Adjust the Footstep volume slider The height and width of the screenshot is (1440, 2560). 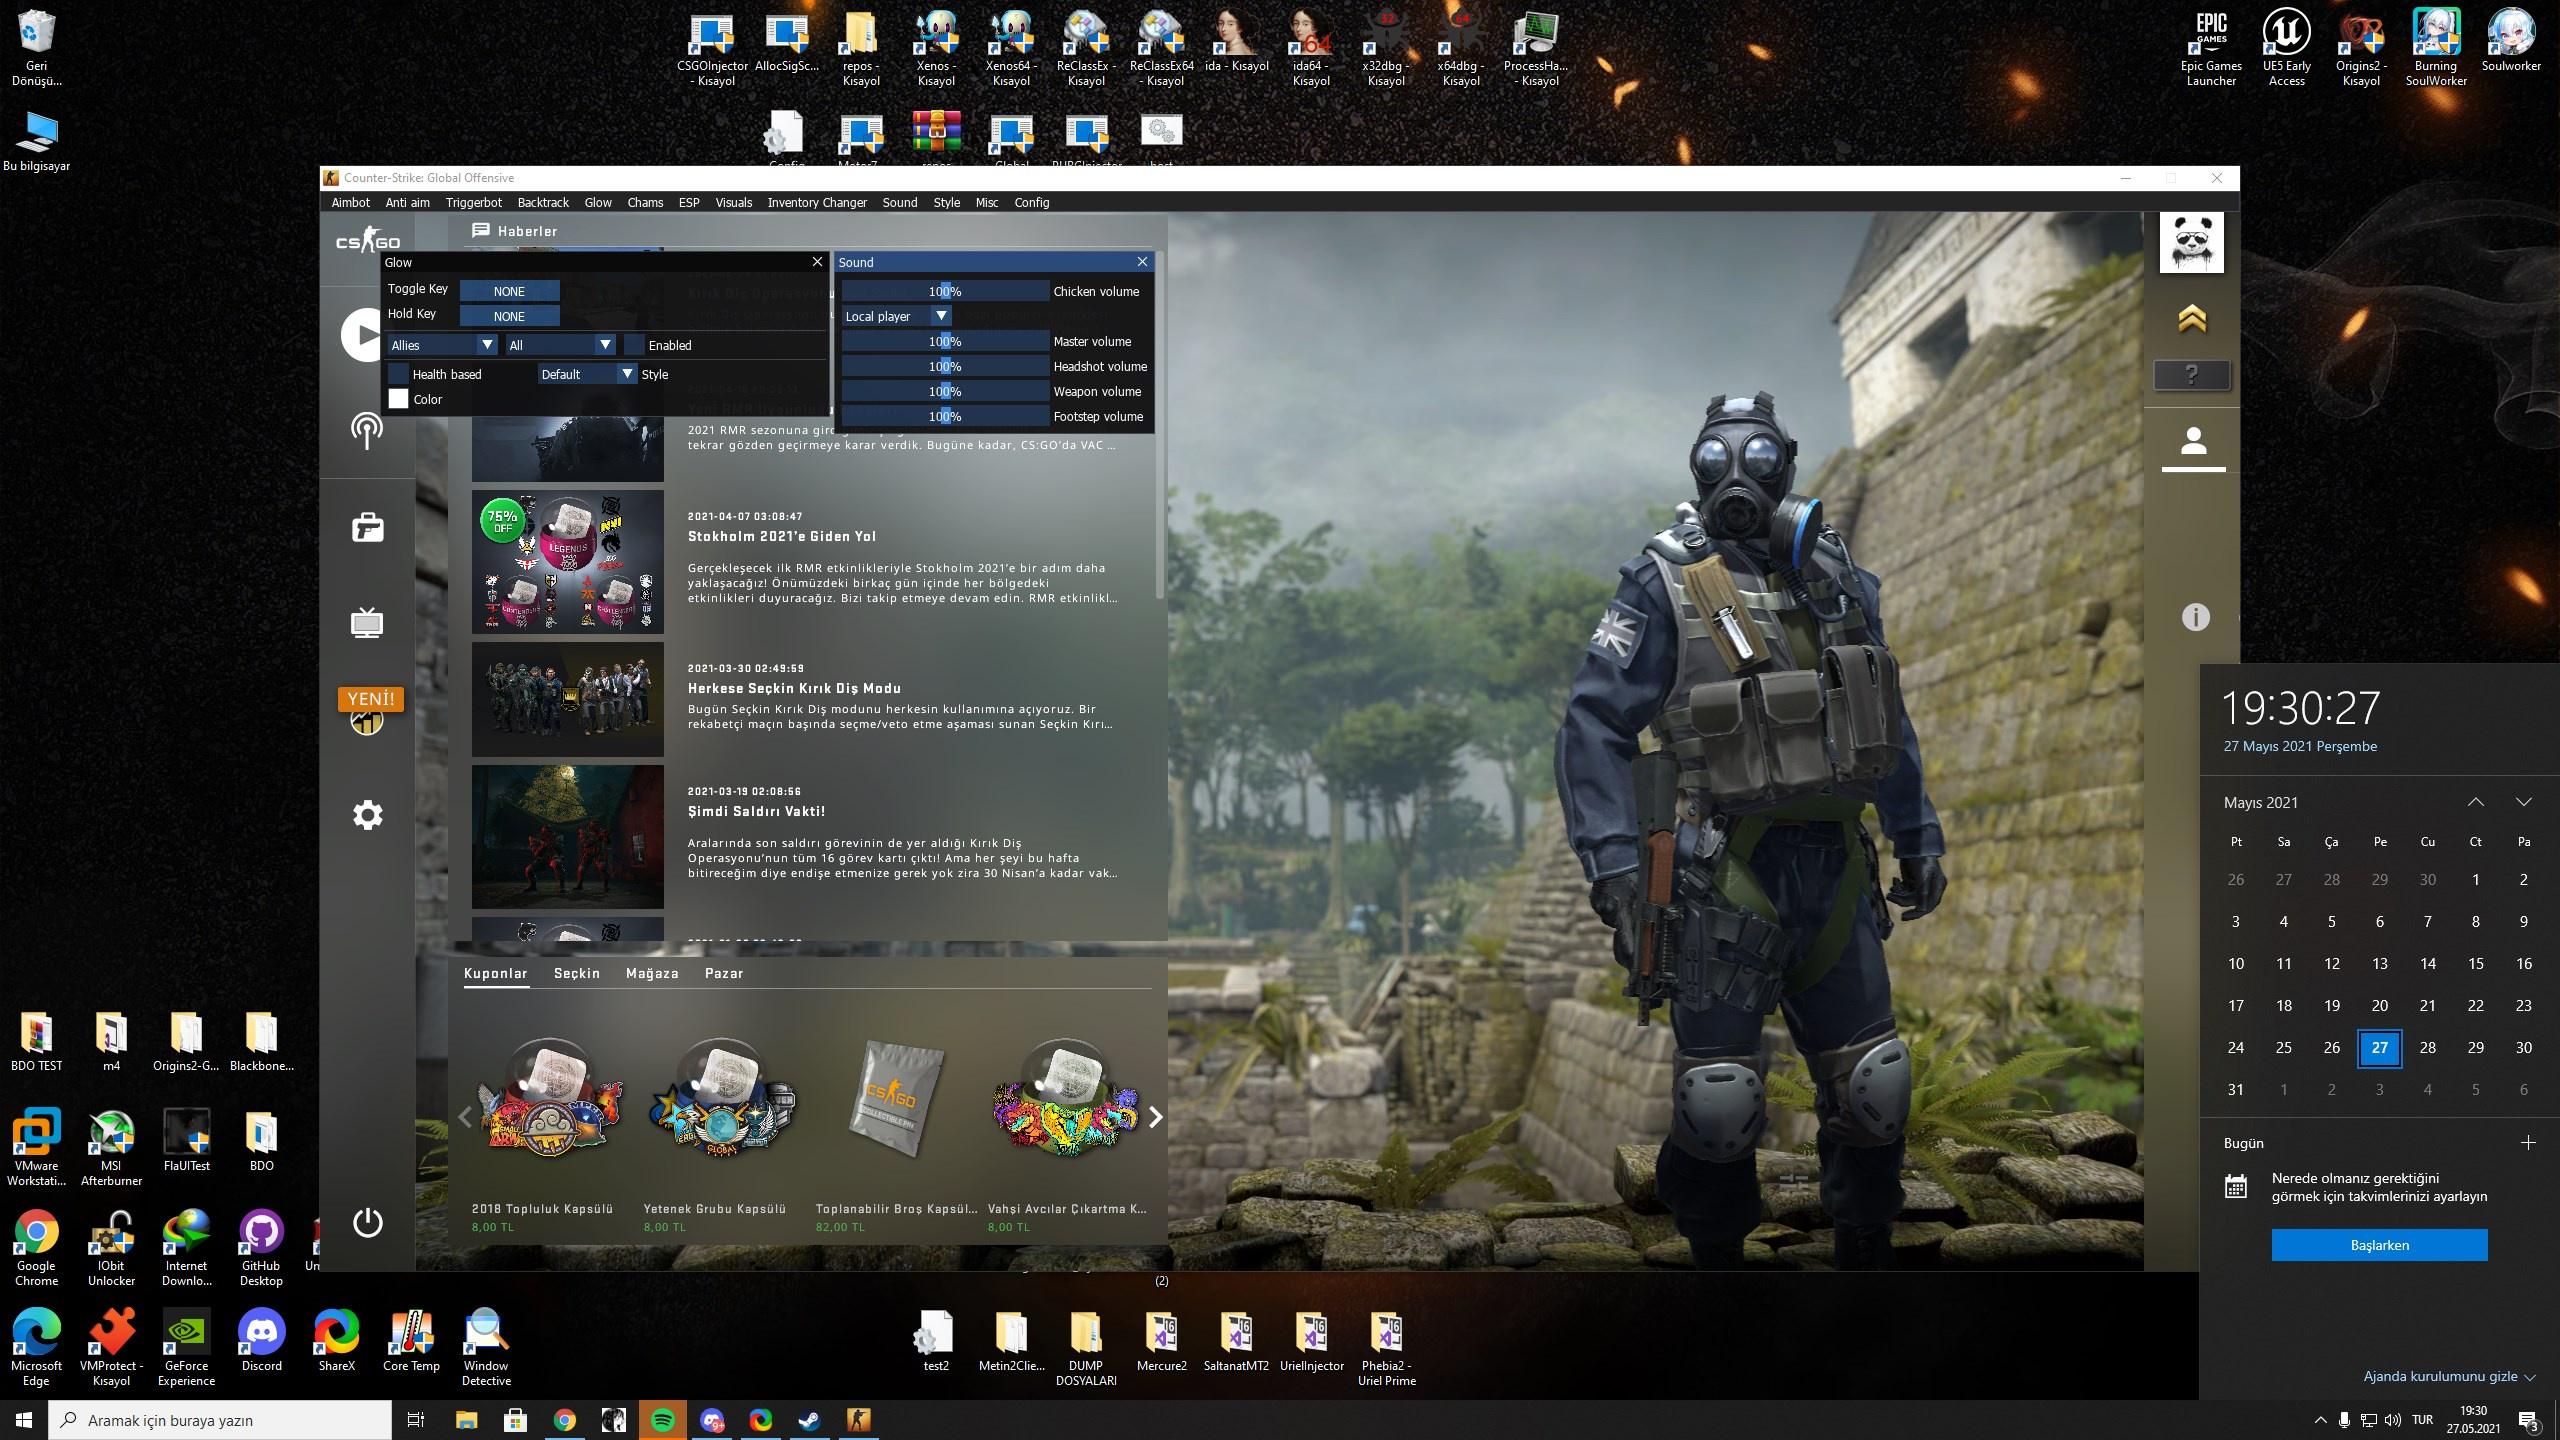pyautogui.click(x=945, y=416)
